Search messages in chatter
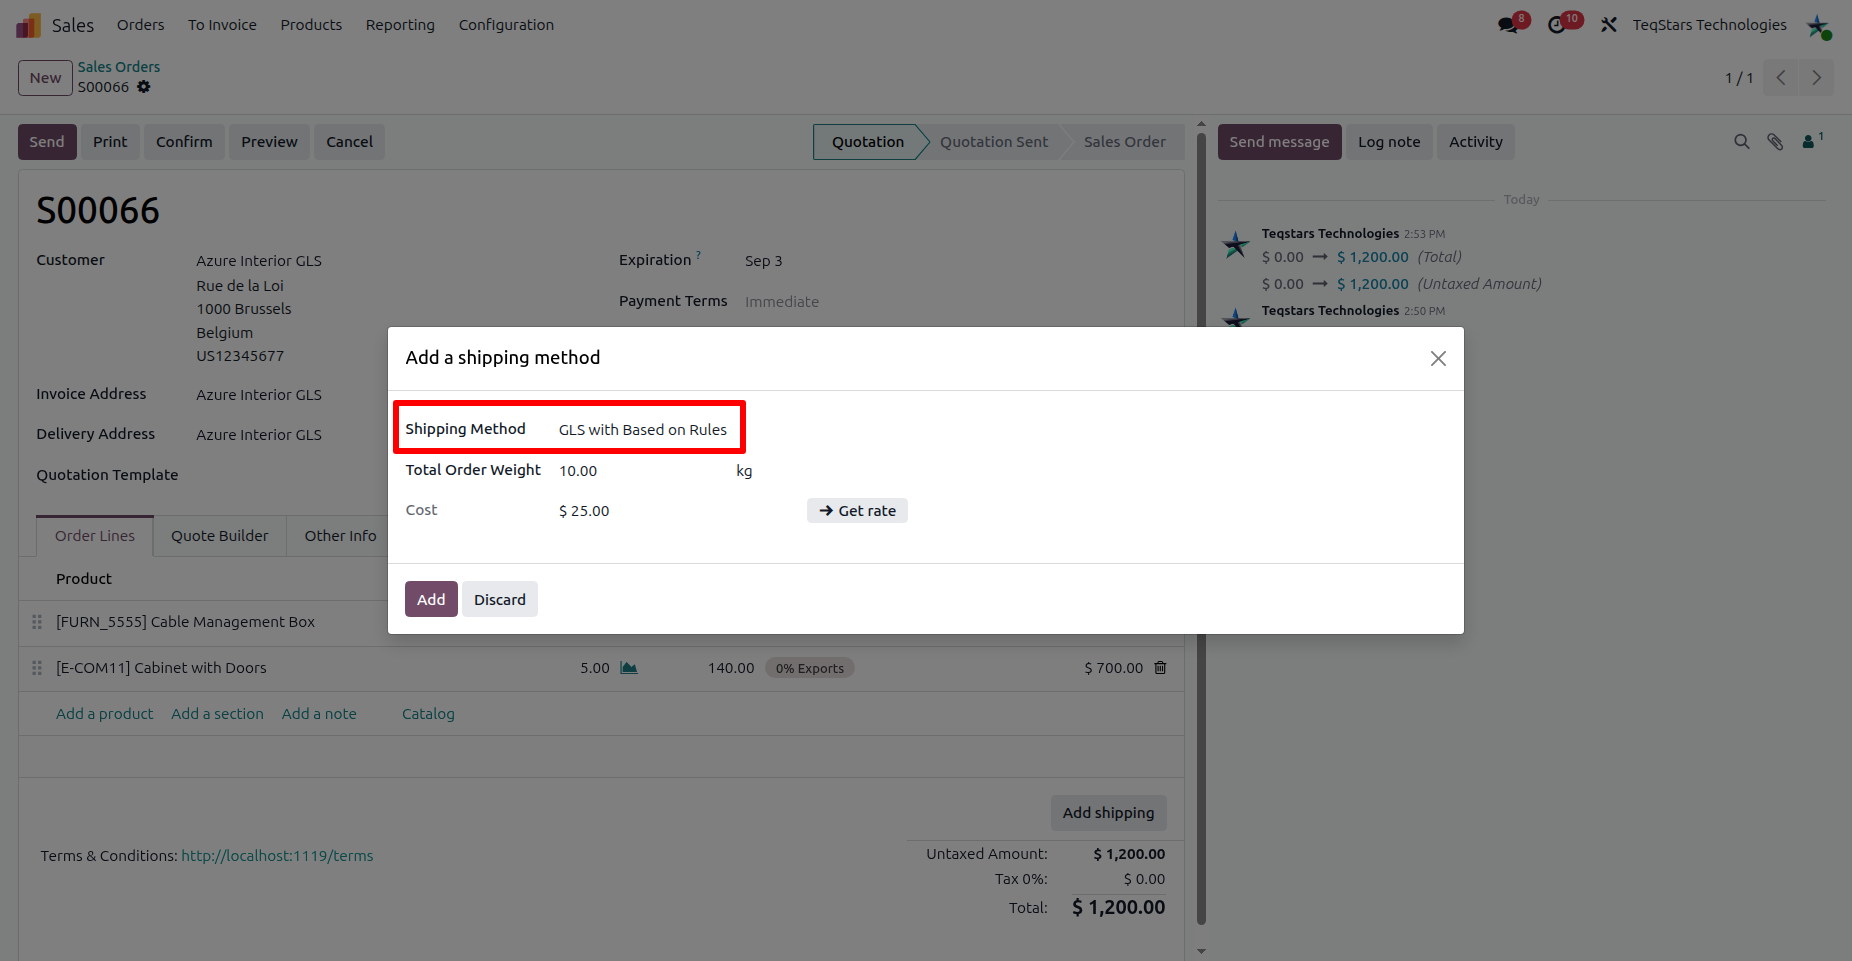 [x=1742, y=142]
